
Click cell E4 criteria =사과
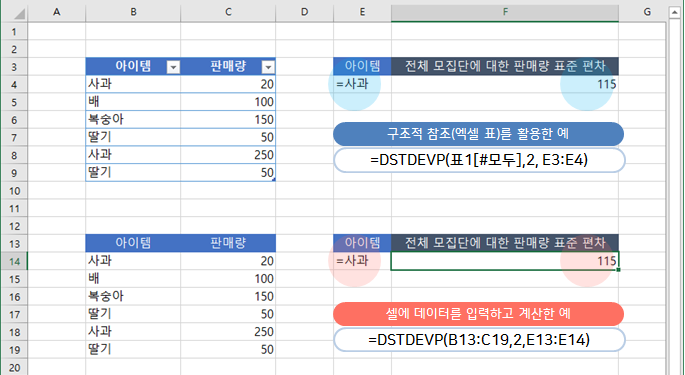[x=362, y=84]
